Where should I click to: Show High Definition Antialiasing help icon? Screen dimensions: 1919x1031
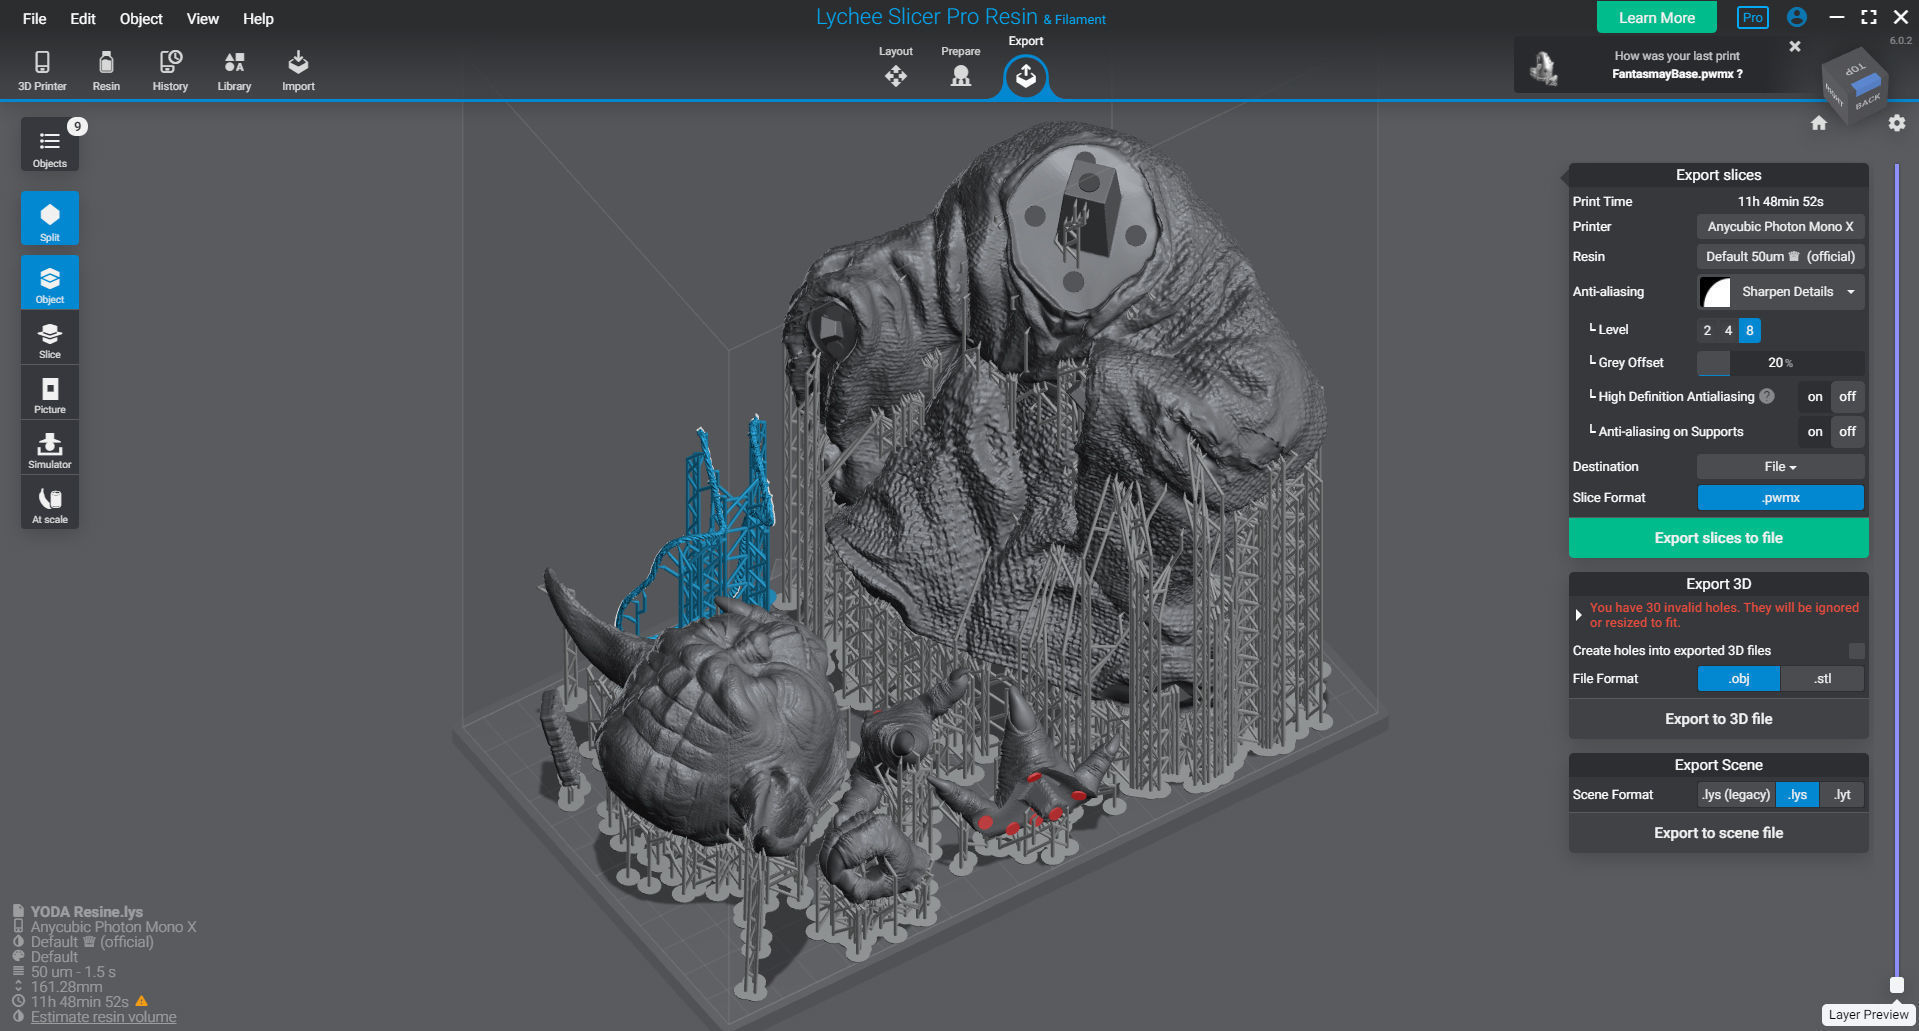pos(1767,396)
